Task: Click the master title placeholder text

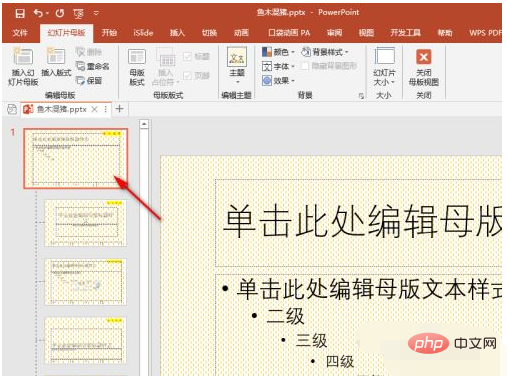Action: tap(362, 221)
